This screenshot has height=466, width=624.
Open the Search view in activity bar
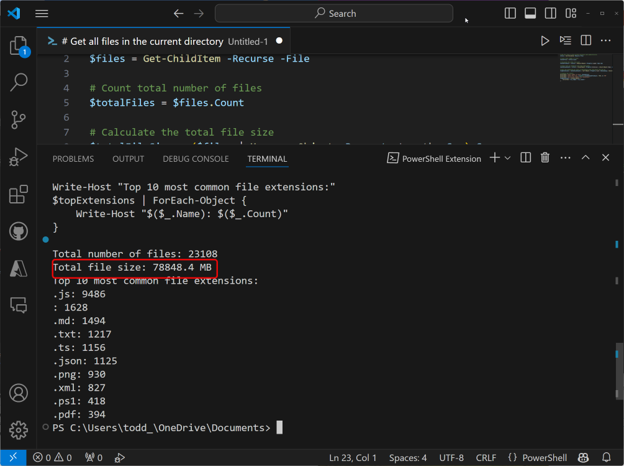pos(18,82)
